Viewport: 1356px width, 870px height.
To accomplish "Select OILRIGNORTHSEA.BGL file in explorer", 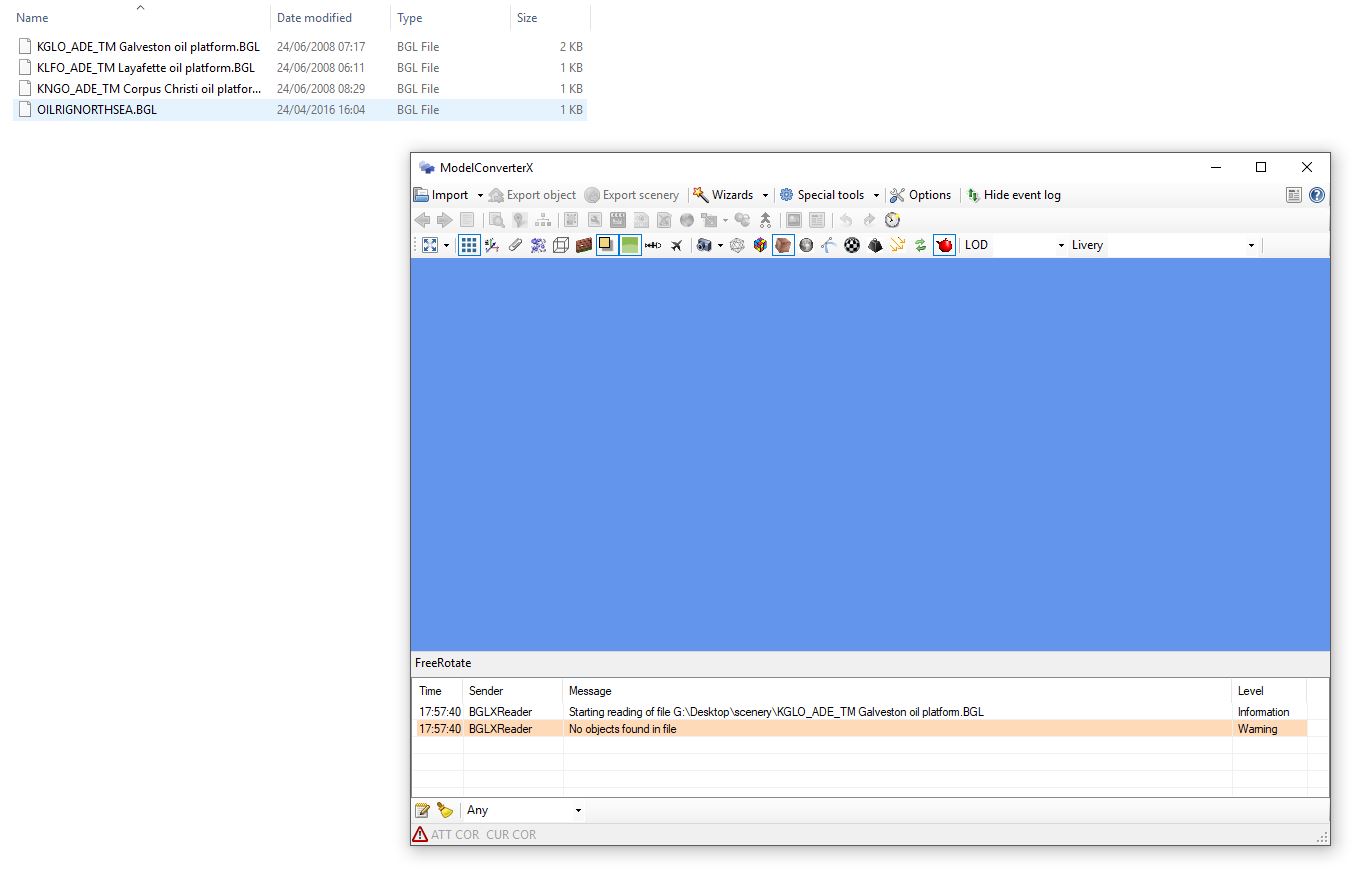I will coord(300,110).
